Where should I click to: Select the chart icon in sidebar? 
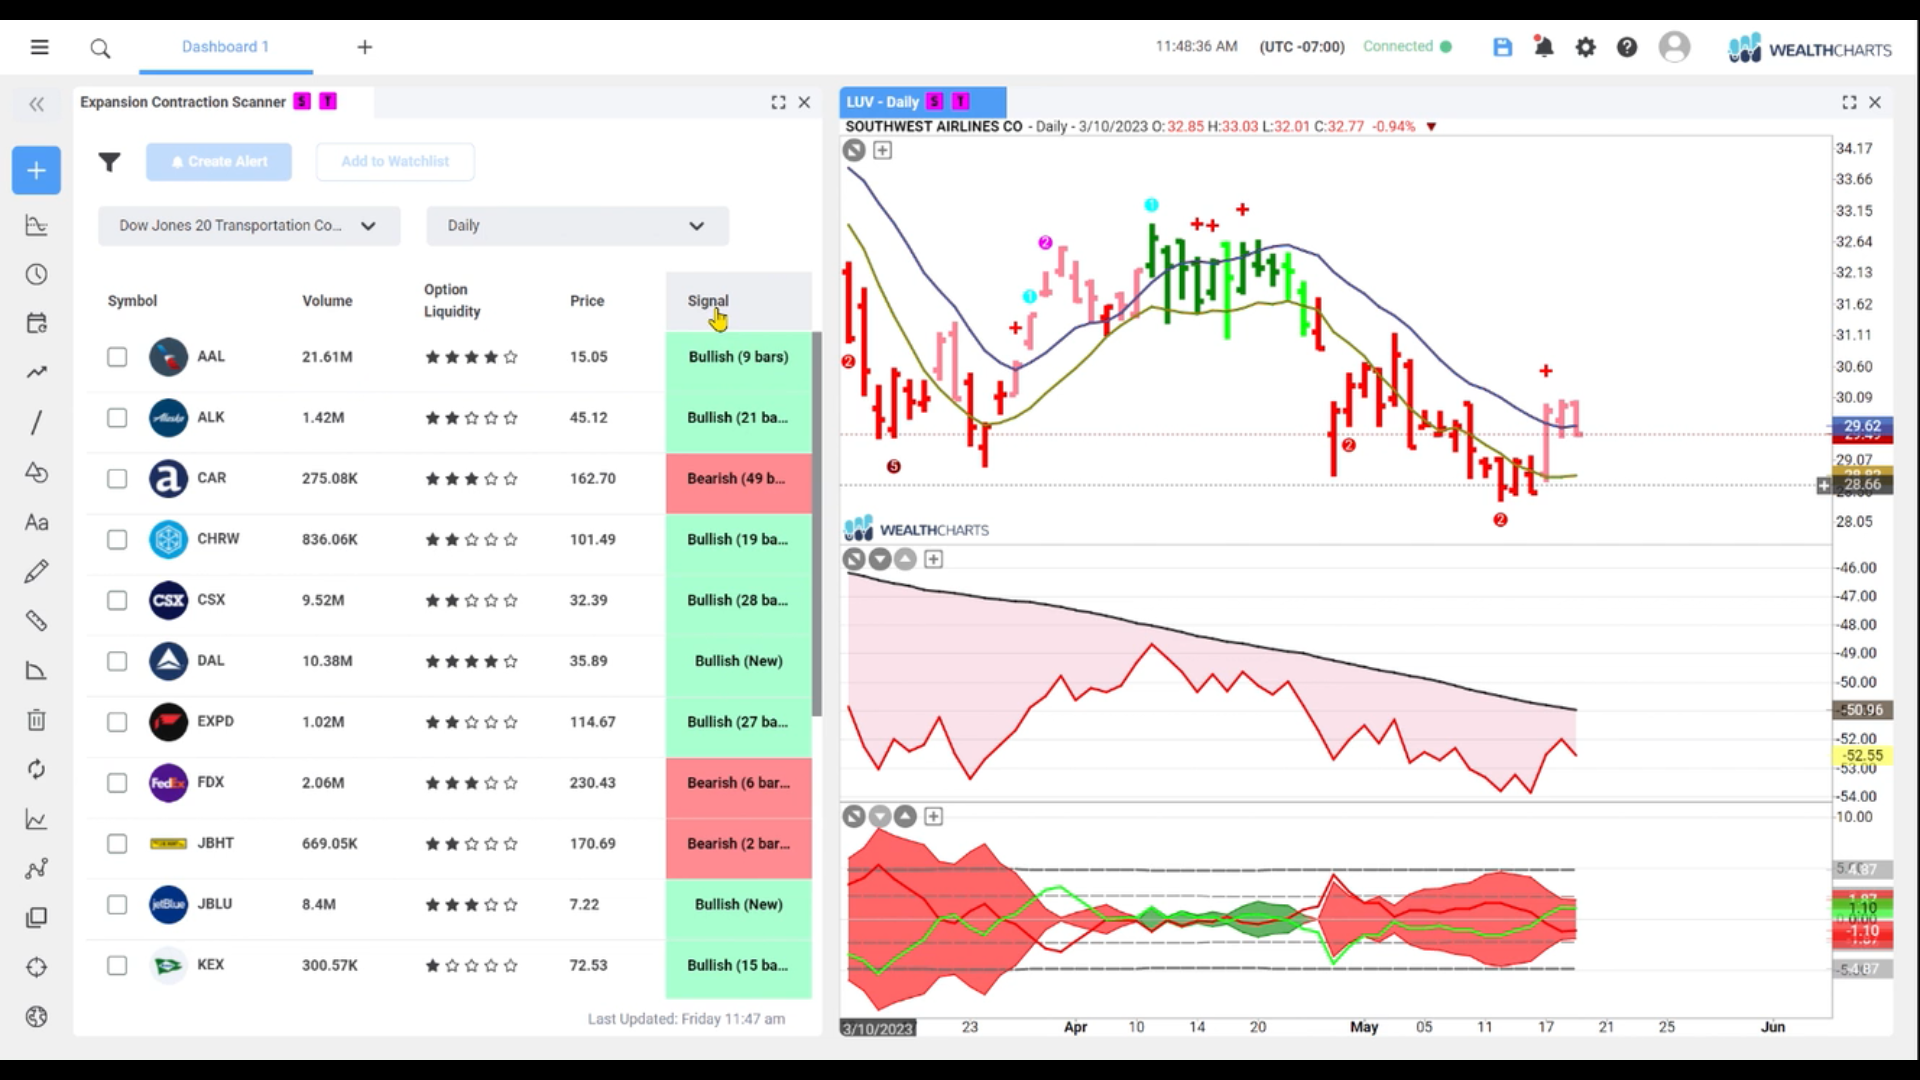[36, 225]
